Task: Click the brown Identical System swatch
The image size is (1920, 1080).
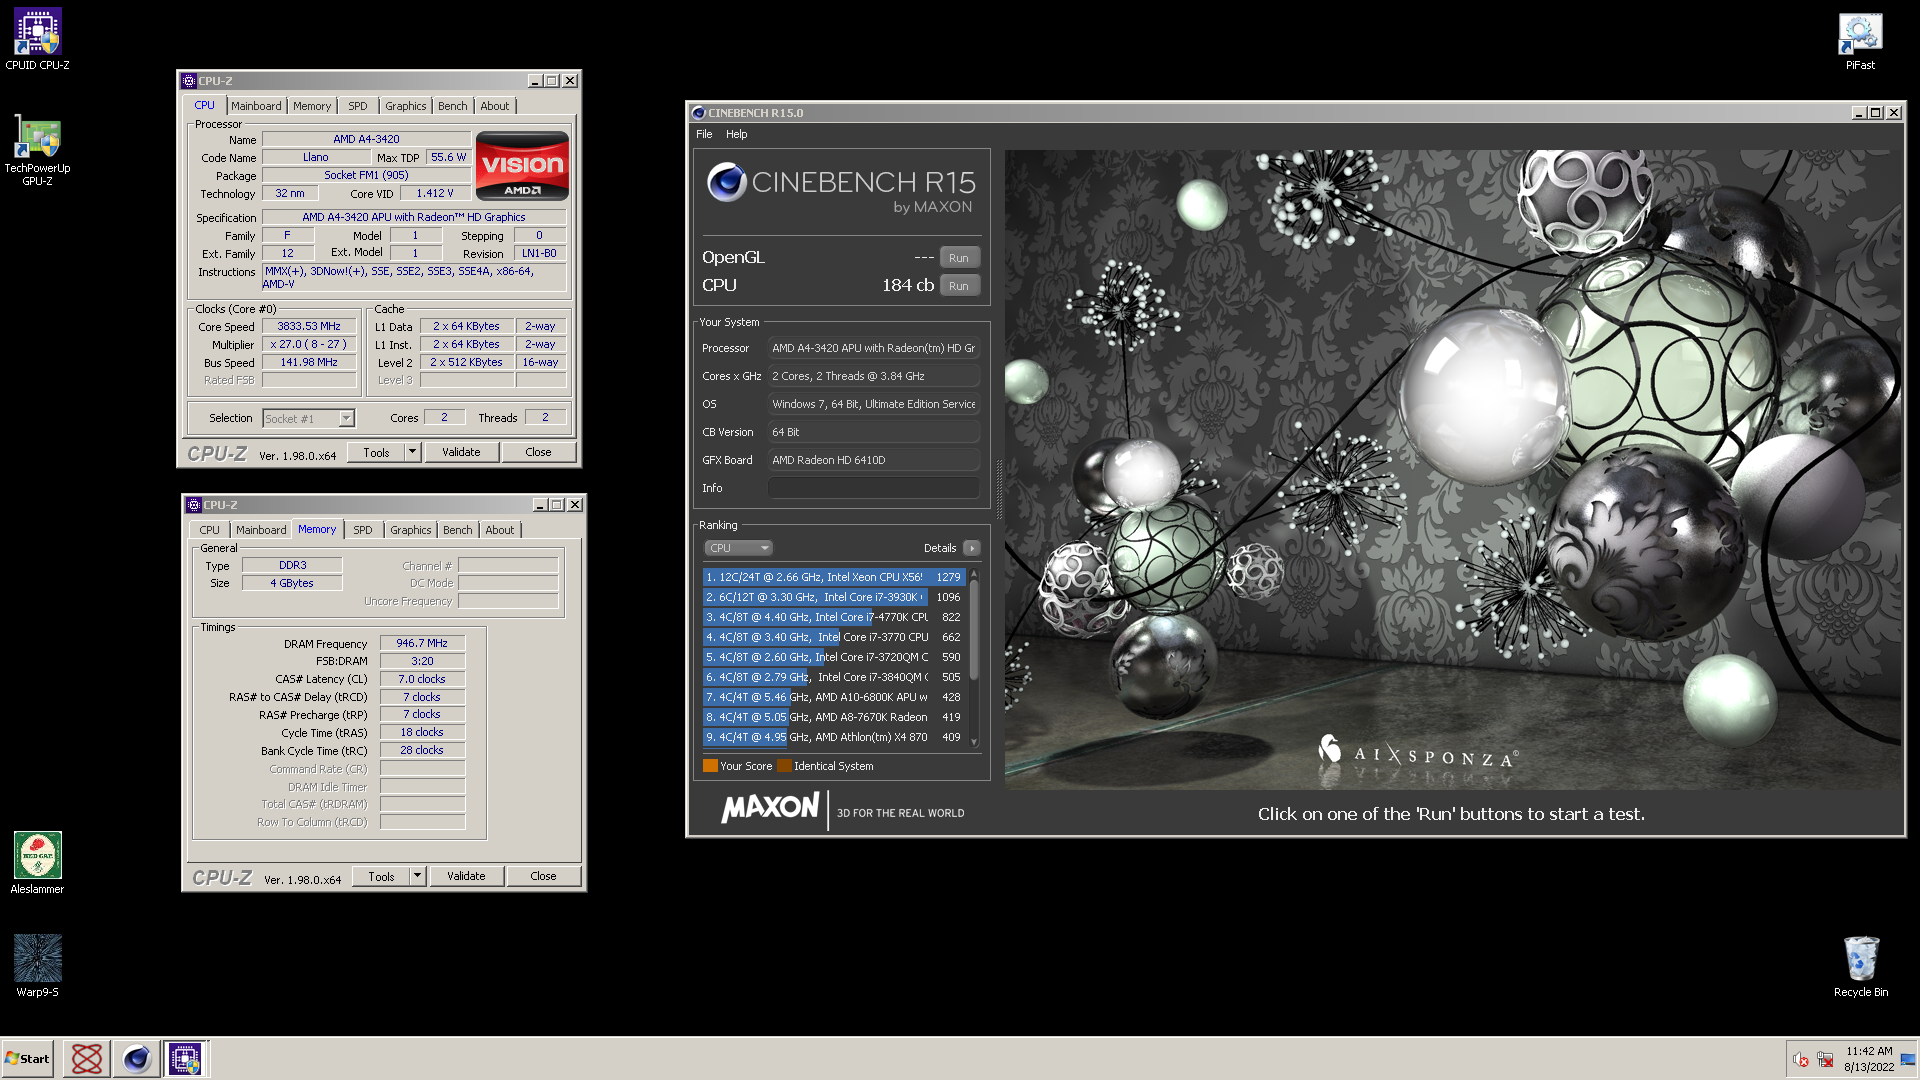Action: (785, 766)
